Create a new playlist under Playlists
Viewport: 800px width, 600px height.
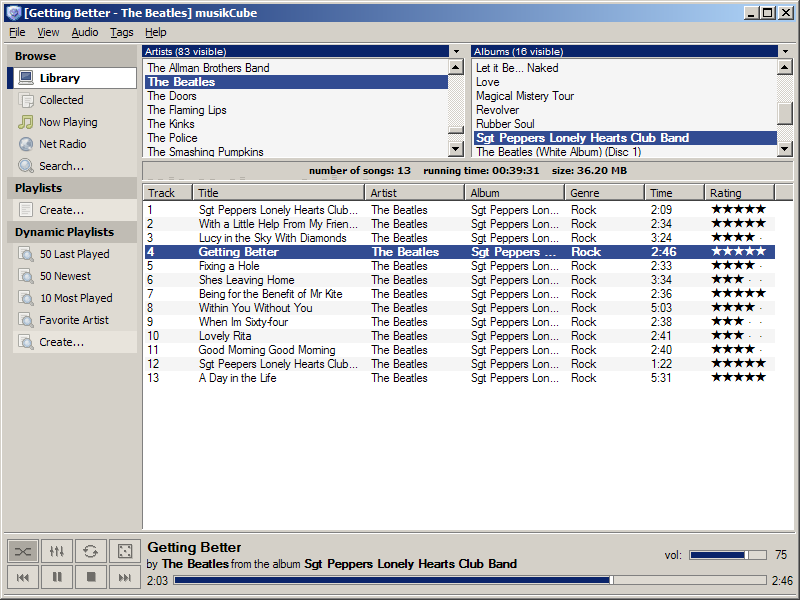coord(75,210)
